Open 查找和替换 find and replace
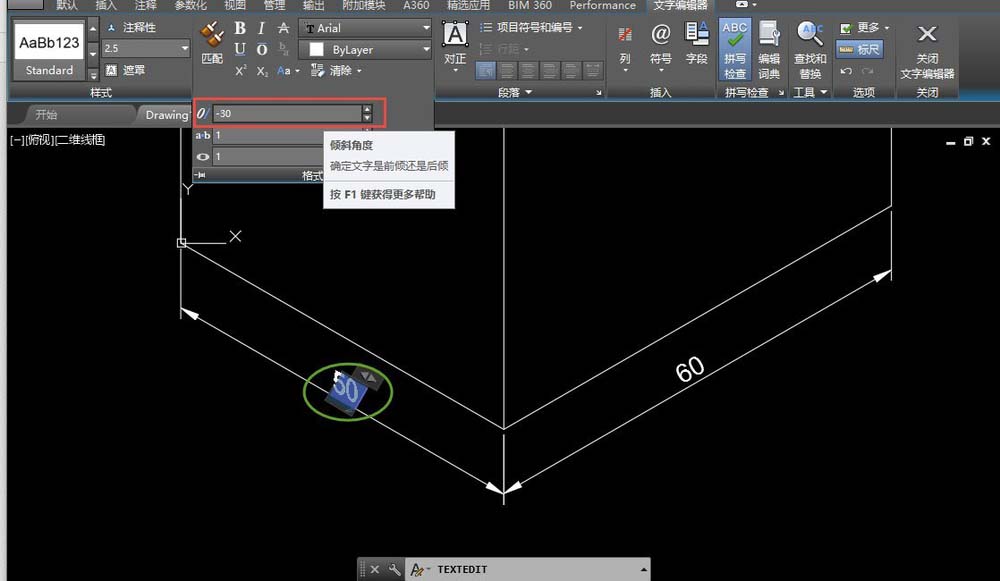1000x581 pixels. pos(810,50)
